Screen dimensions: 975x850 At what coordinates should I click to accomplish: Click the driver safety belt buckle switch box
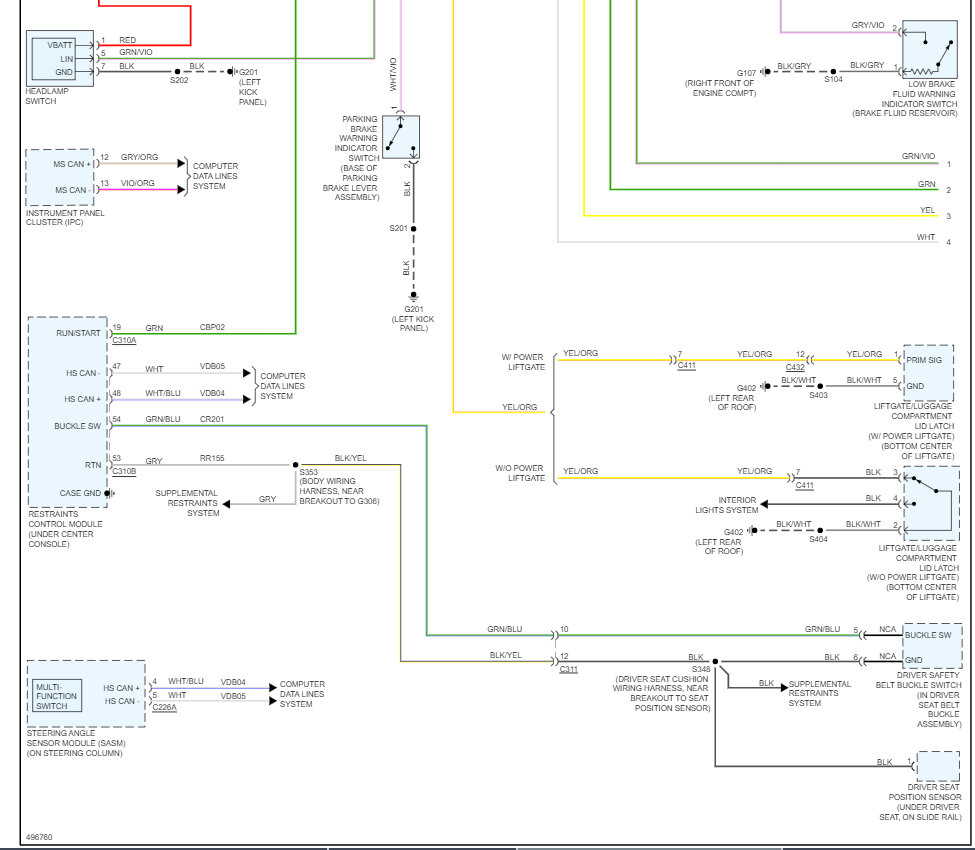[932, 646]
